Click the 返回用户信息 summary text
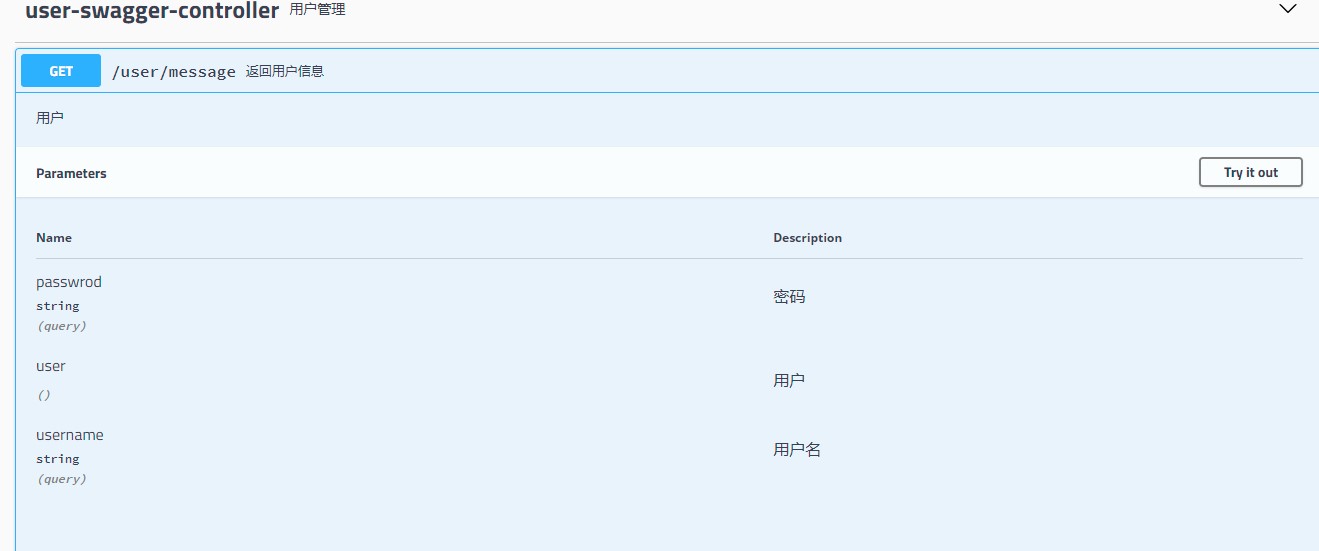The height and width of the screenshot is (551, 1319). pyautogui.click(x=285, y=71)
